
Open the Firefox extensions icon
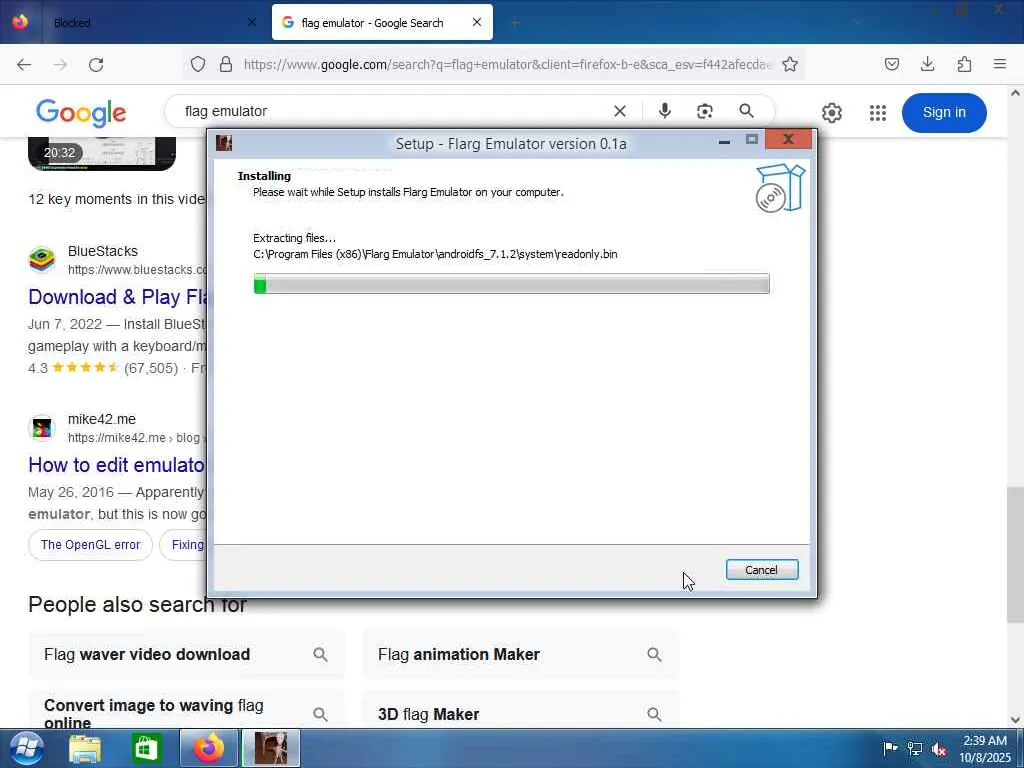[x=964, y=64]
